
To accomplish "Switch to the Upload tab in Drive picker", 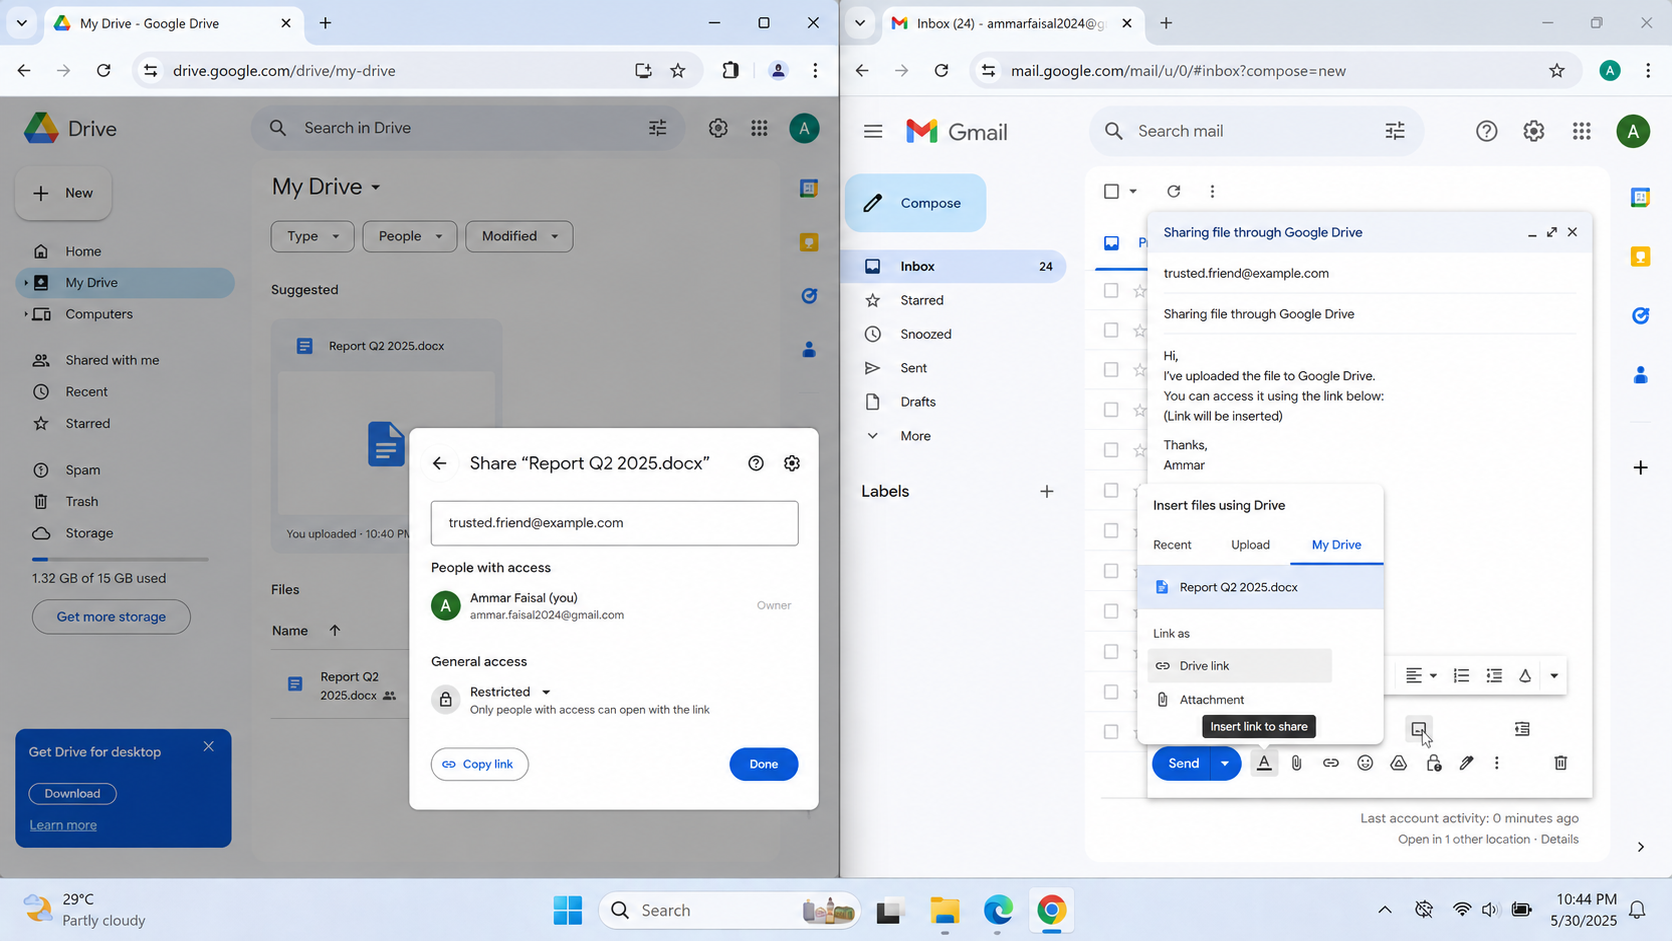I will pyautogui.click(x=1250, y=545).
